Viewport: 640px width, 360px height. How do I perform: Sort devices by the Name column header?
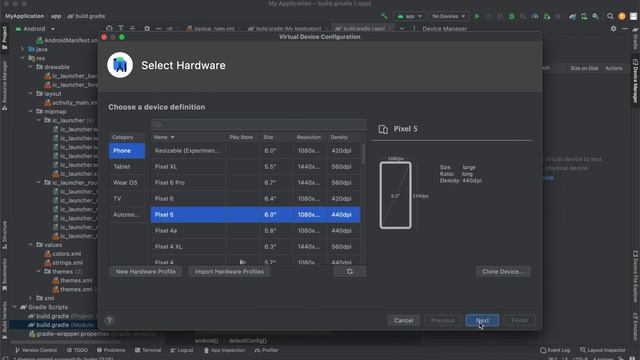coord(189,137)
